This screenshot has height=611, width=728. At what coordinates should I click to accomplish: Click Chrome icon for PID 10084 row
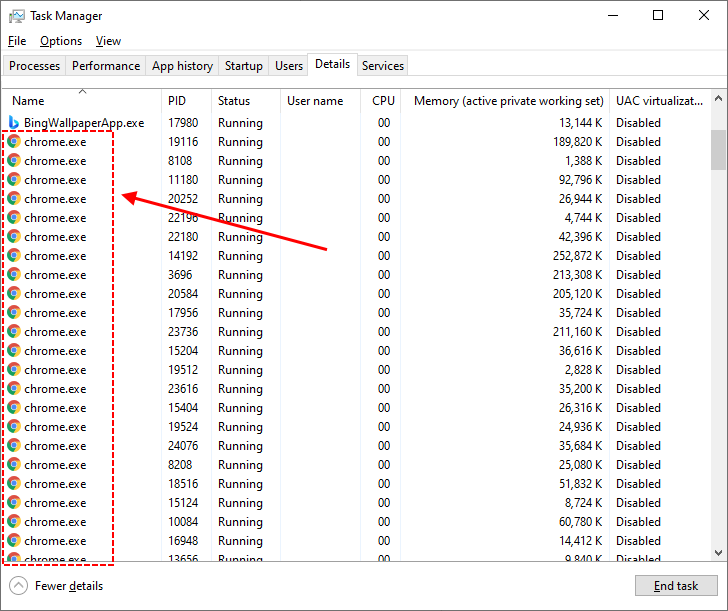[x=14, y=522]
